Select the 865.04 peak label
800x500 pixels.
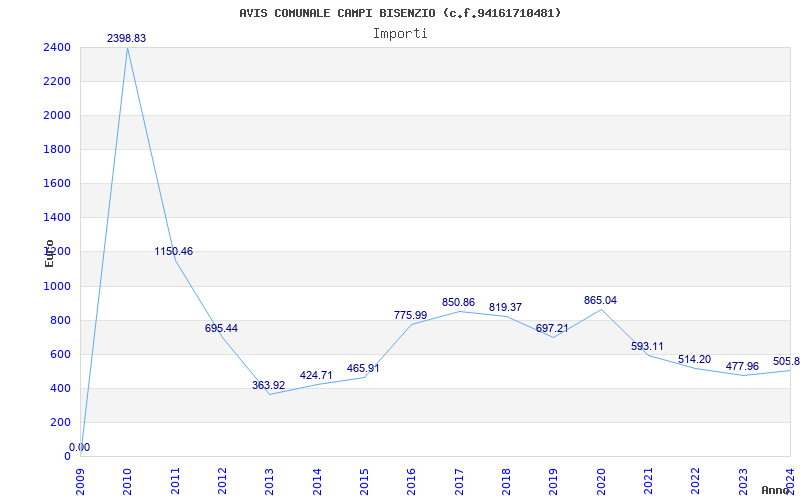coord(601,301)
